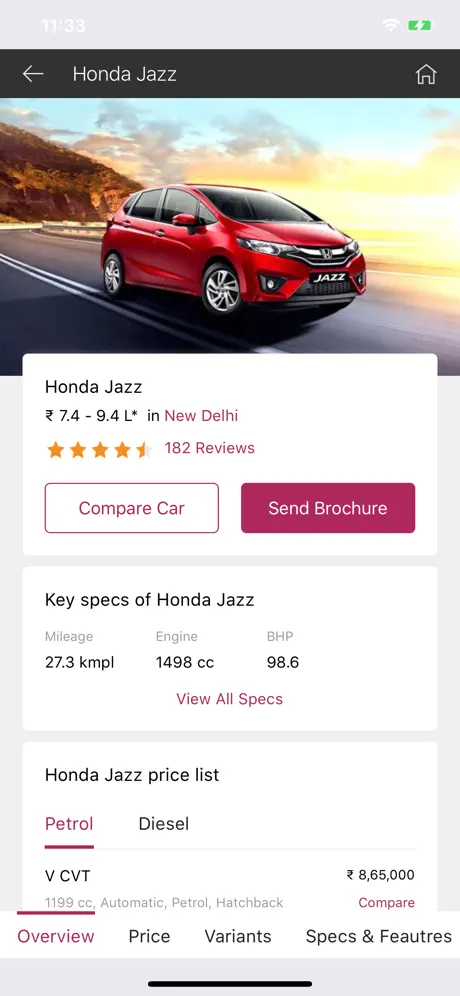This screenshot has width=460, height=996.
Task: Click Compare for V CVT variant
Action: pyautogui.click(x=386, y=903)
